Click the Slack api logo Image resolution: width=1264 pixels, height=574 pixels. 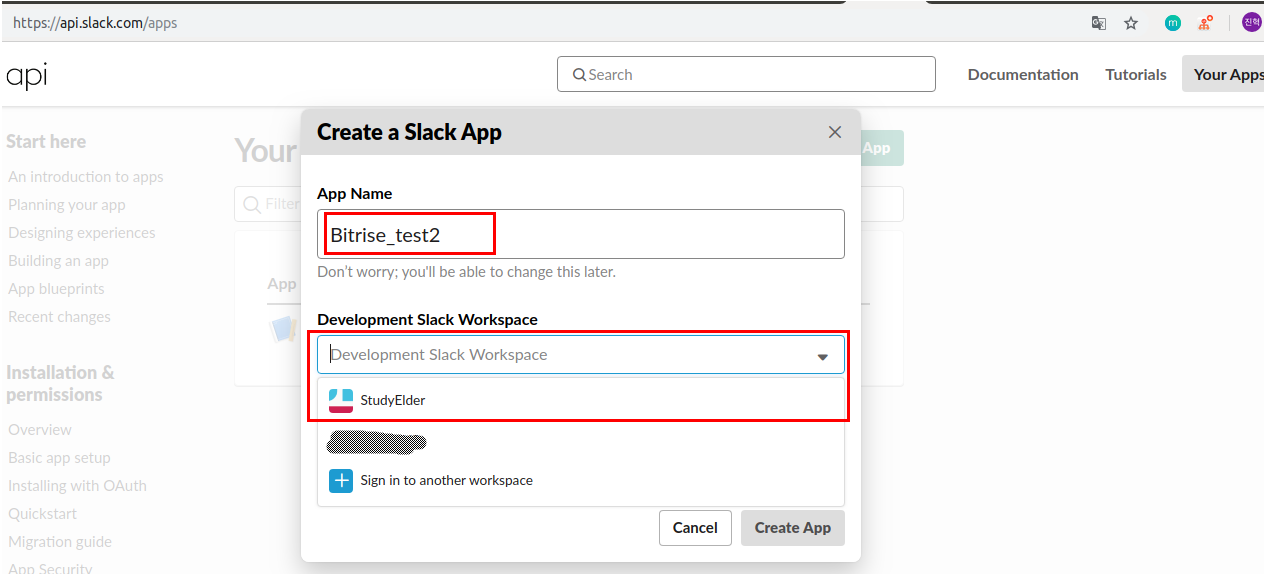[x=27, y=75]
